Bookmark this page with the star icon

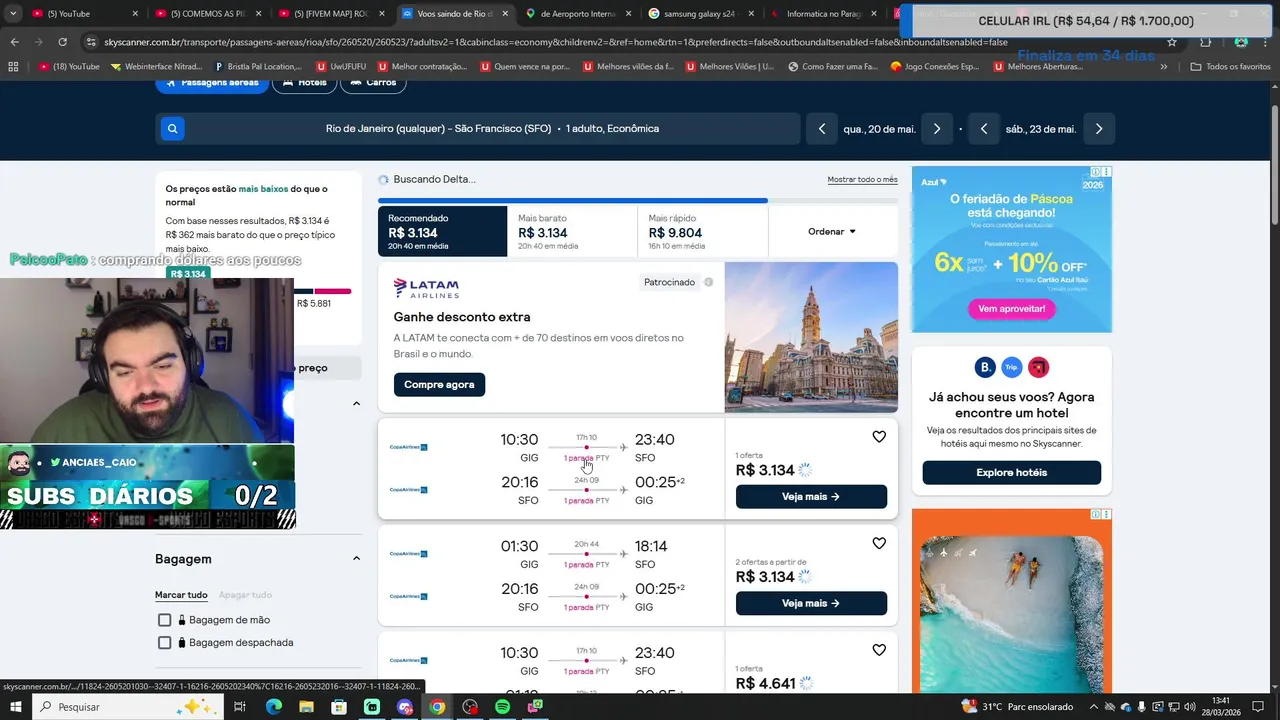pyautogui.click(x=1172, y=42)
